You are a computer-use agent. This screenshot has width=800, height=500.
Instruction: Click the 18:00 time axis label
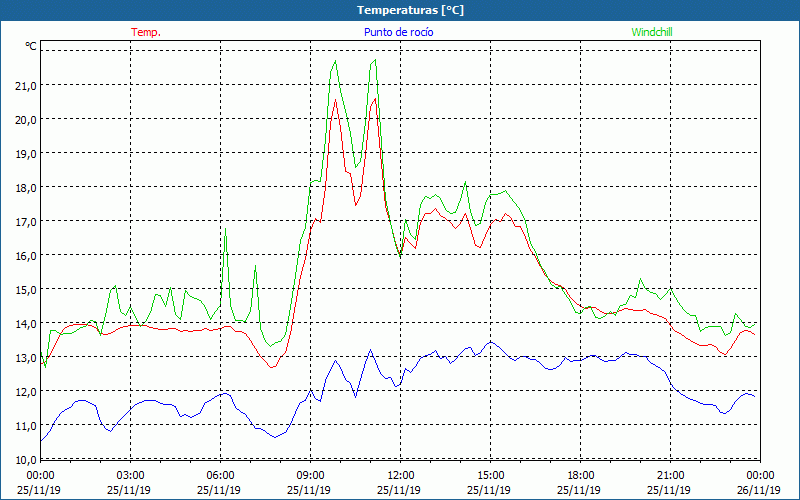click(x=580, y=476)
